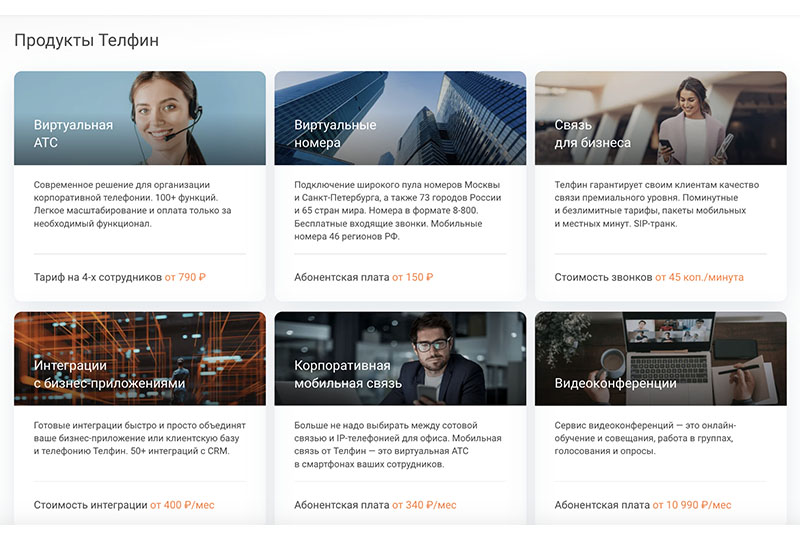This screenshot has width=800, height=541.
Task: Click the Продукты Телфин heading
Action: coord(86,40)
